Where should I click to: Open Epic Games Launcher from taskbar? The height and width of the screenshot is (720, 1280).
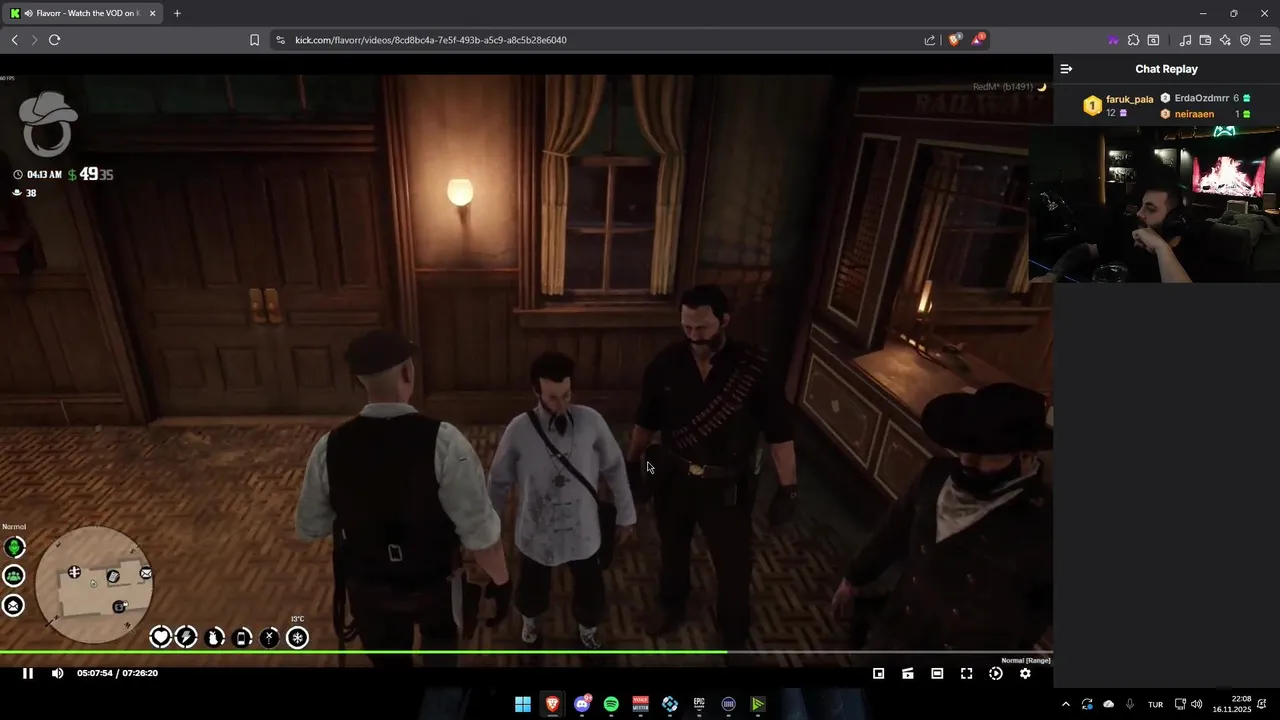(699, 704)
